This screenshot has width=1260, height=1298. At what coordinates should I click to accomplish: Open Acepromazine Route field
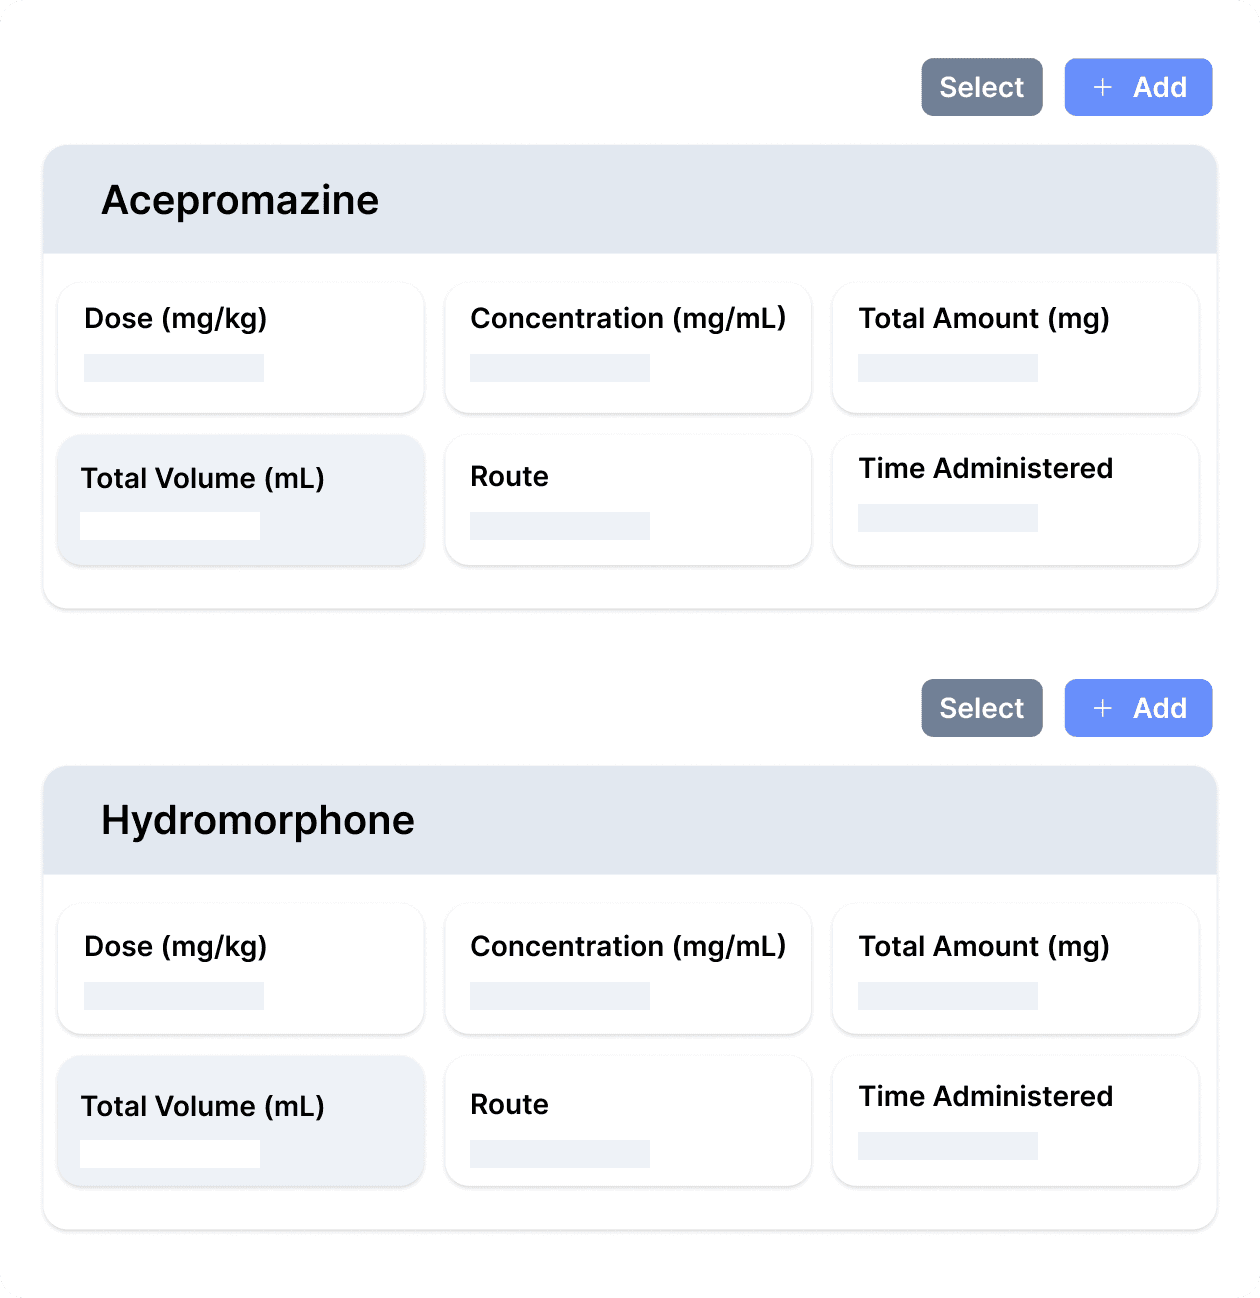point(560,526)
